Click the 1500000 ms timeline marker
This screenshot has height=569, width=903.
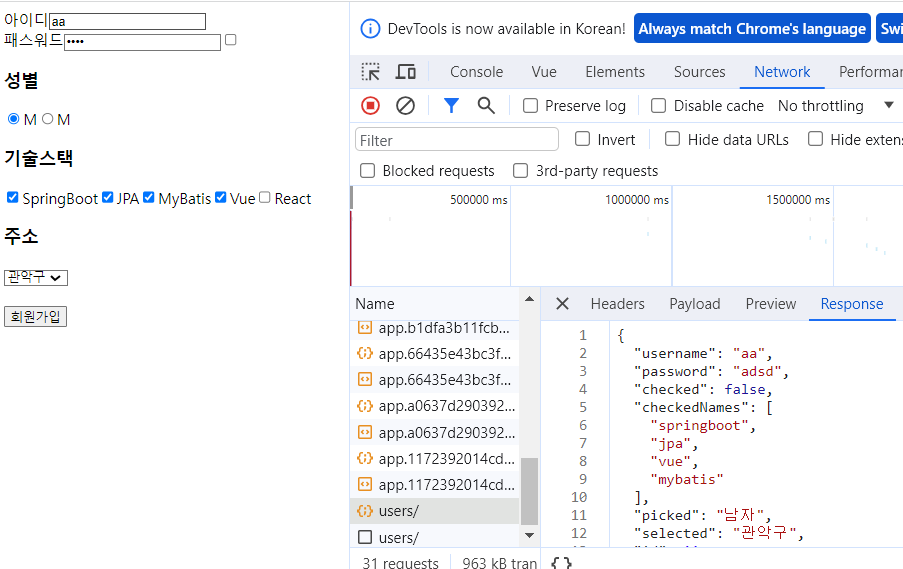pos(798,200)
